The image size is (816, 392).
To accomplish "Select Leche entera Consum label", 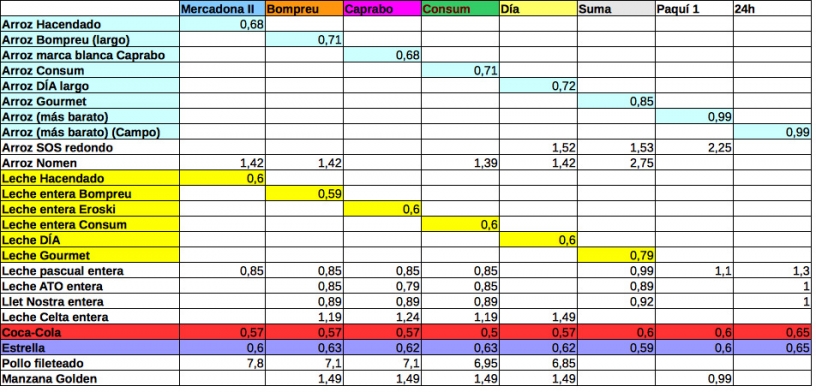I will coord(90,224).
